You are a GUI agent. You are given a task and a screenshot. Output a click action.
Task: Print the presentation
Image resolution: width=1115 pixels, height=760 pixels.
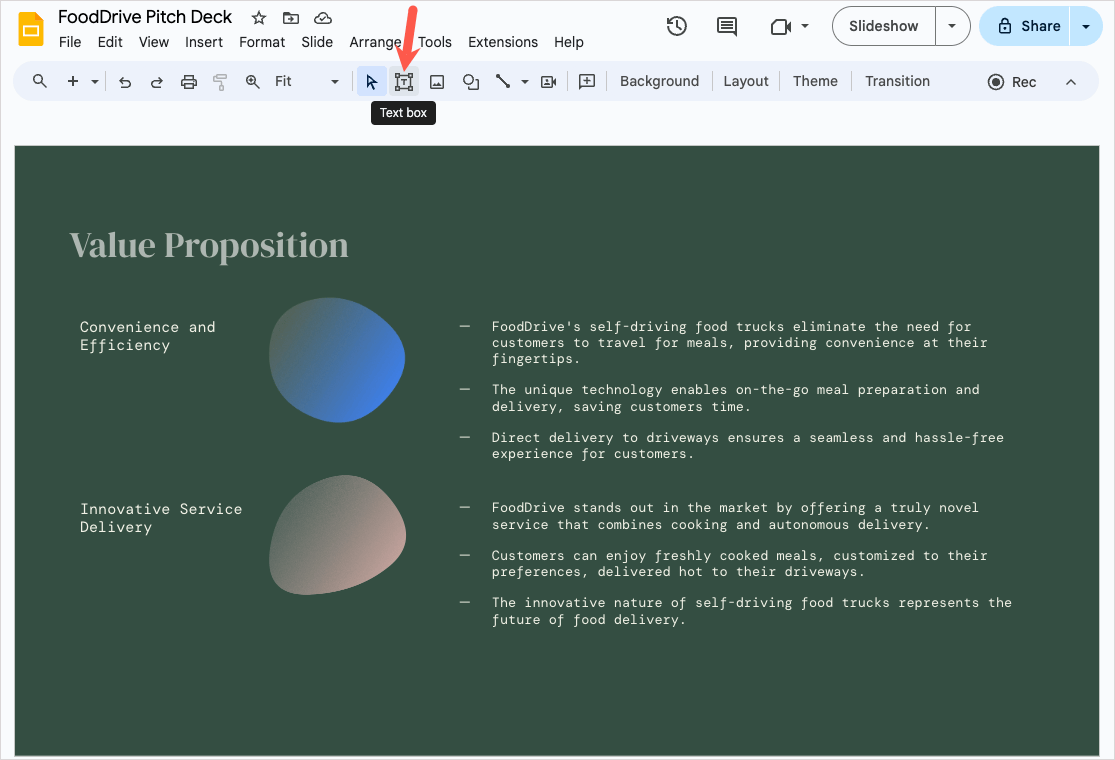[x=188, y=82]
